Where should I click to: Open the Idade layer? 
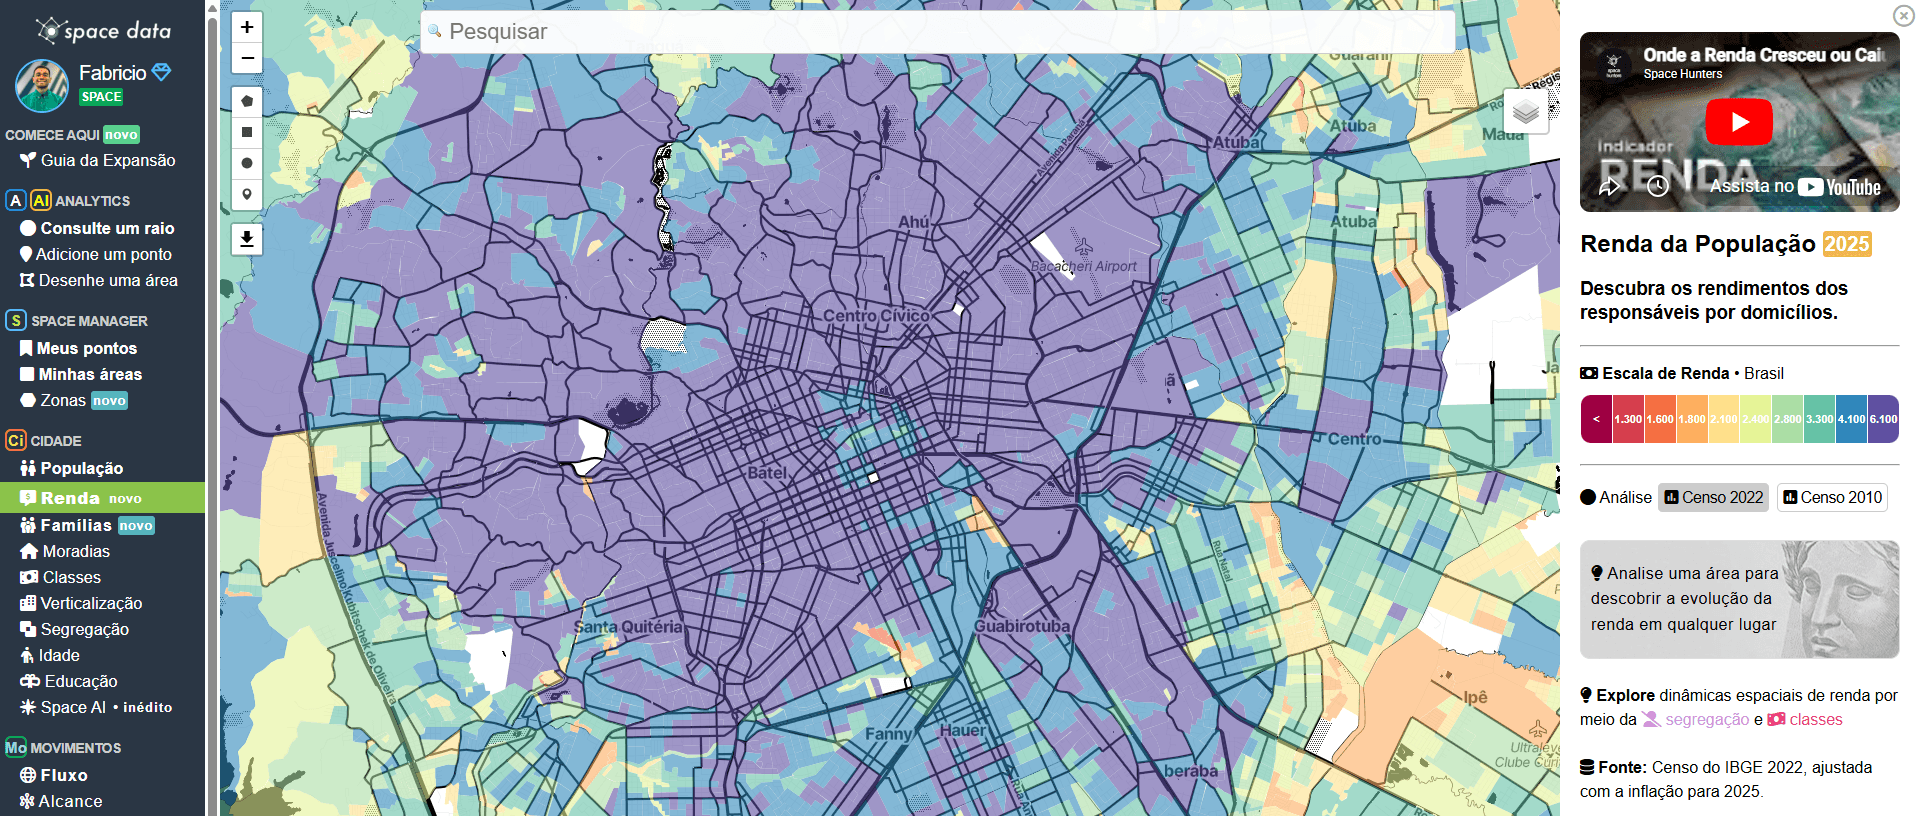49,655
